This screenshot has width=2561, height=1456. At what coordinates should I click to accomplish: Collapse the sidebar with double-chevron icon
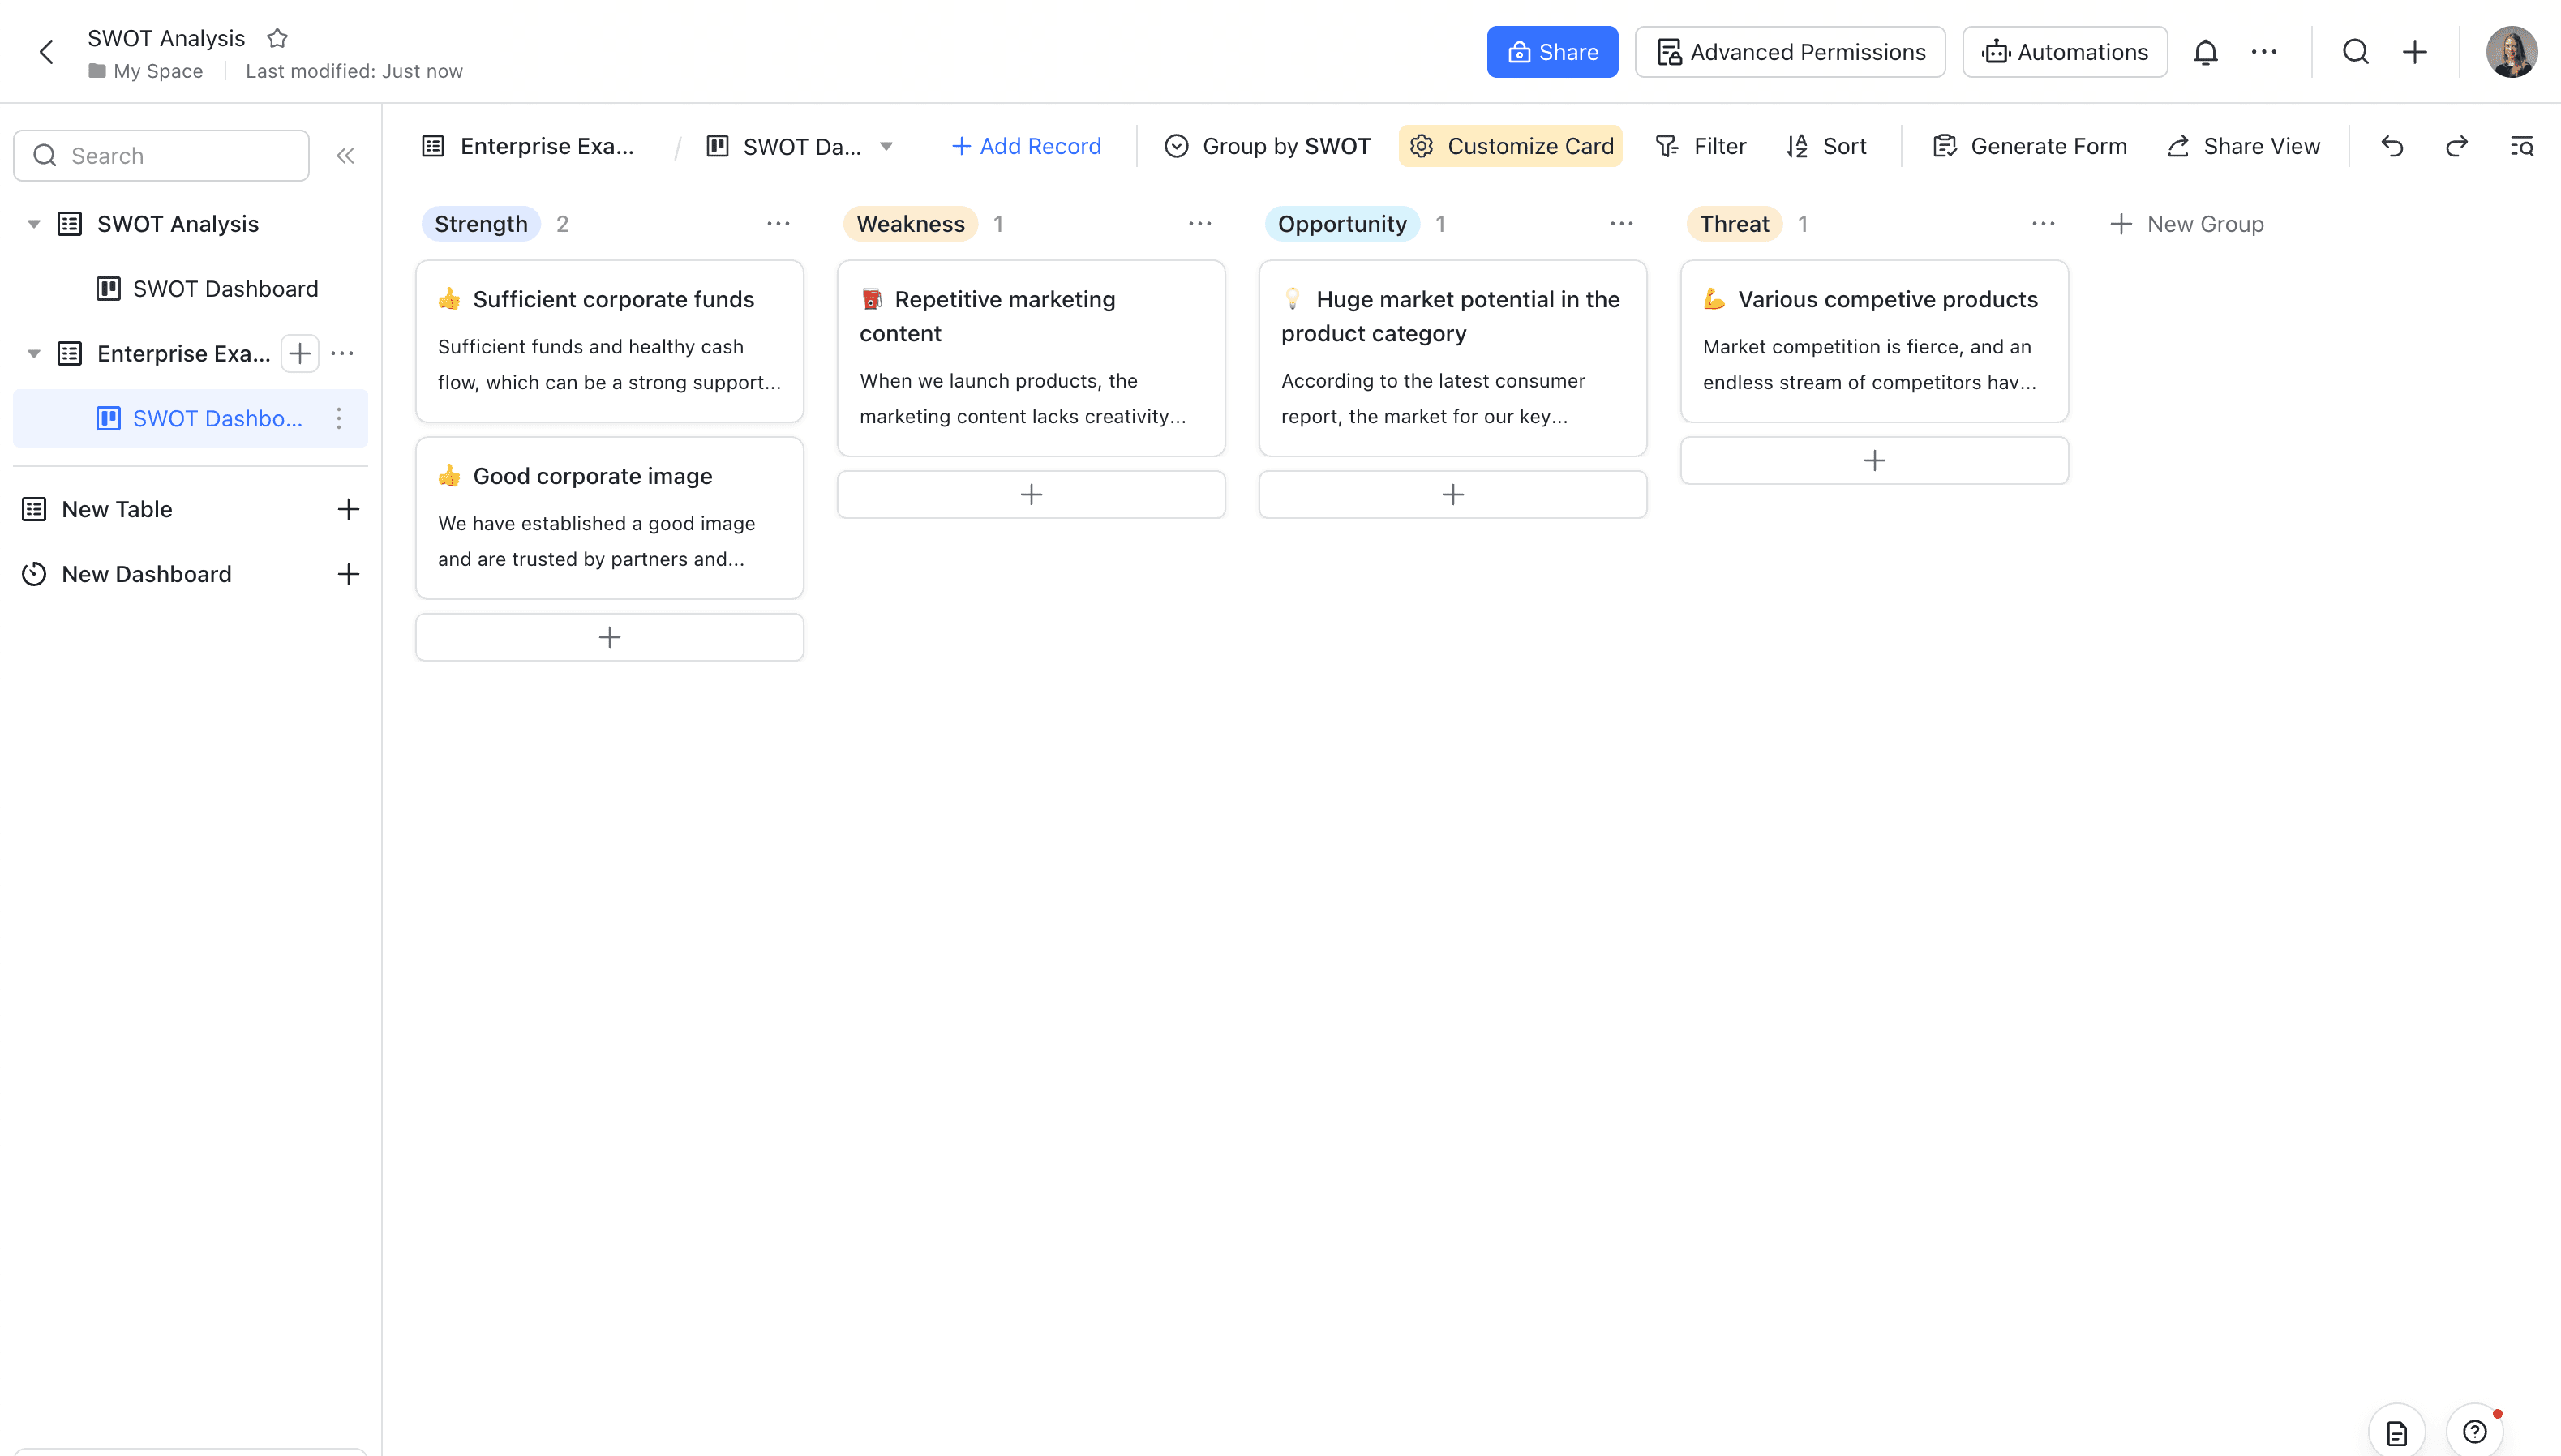click(345, 156)
